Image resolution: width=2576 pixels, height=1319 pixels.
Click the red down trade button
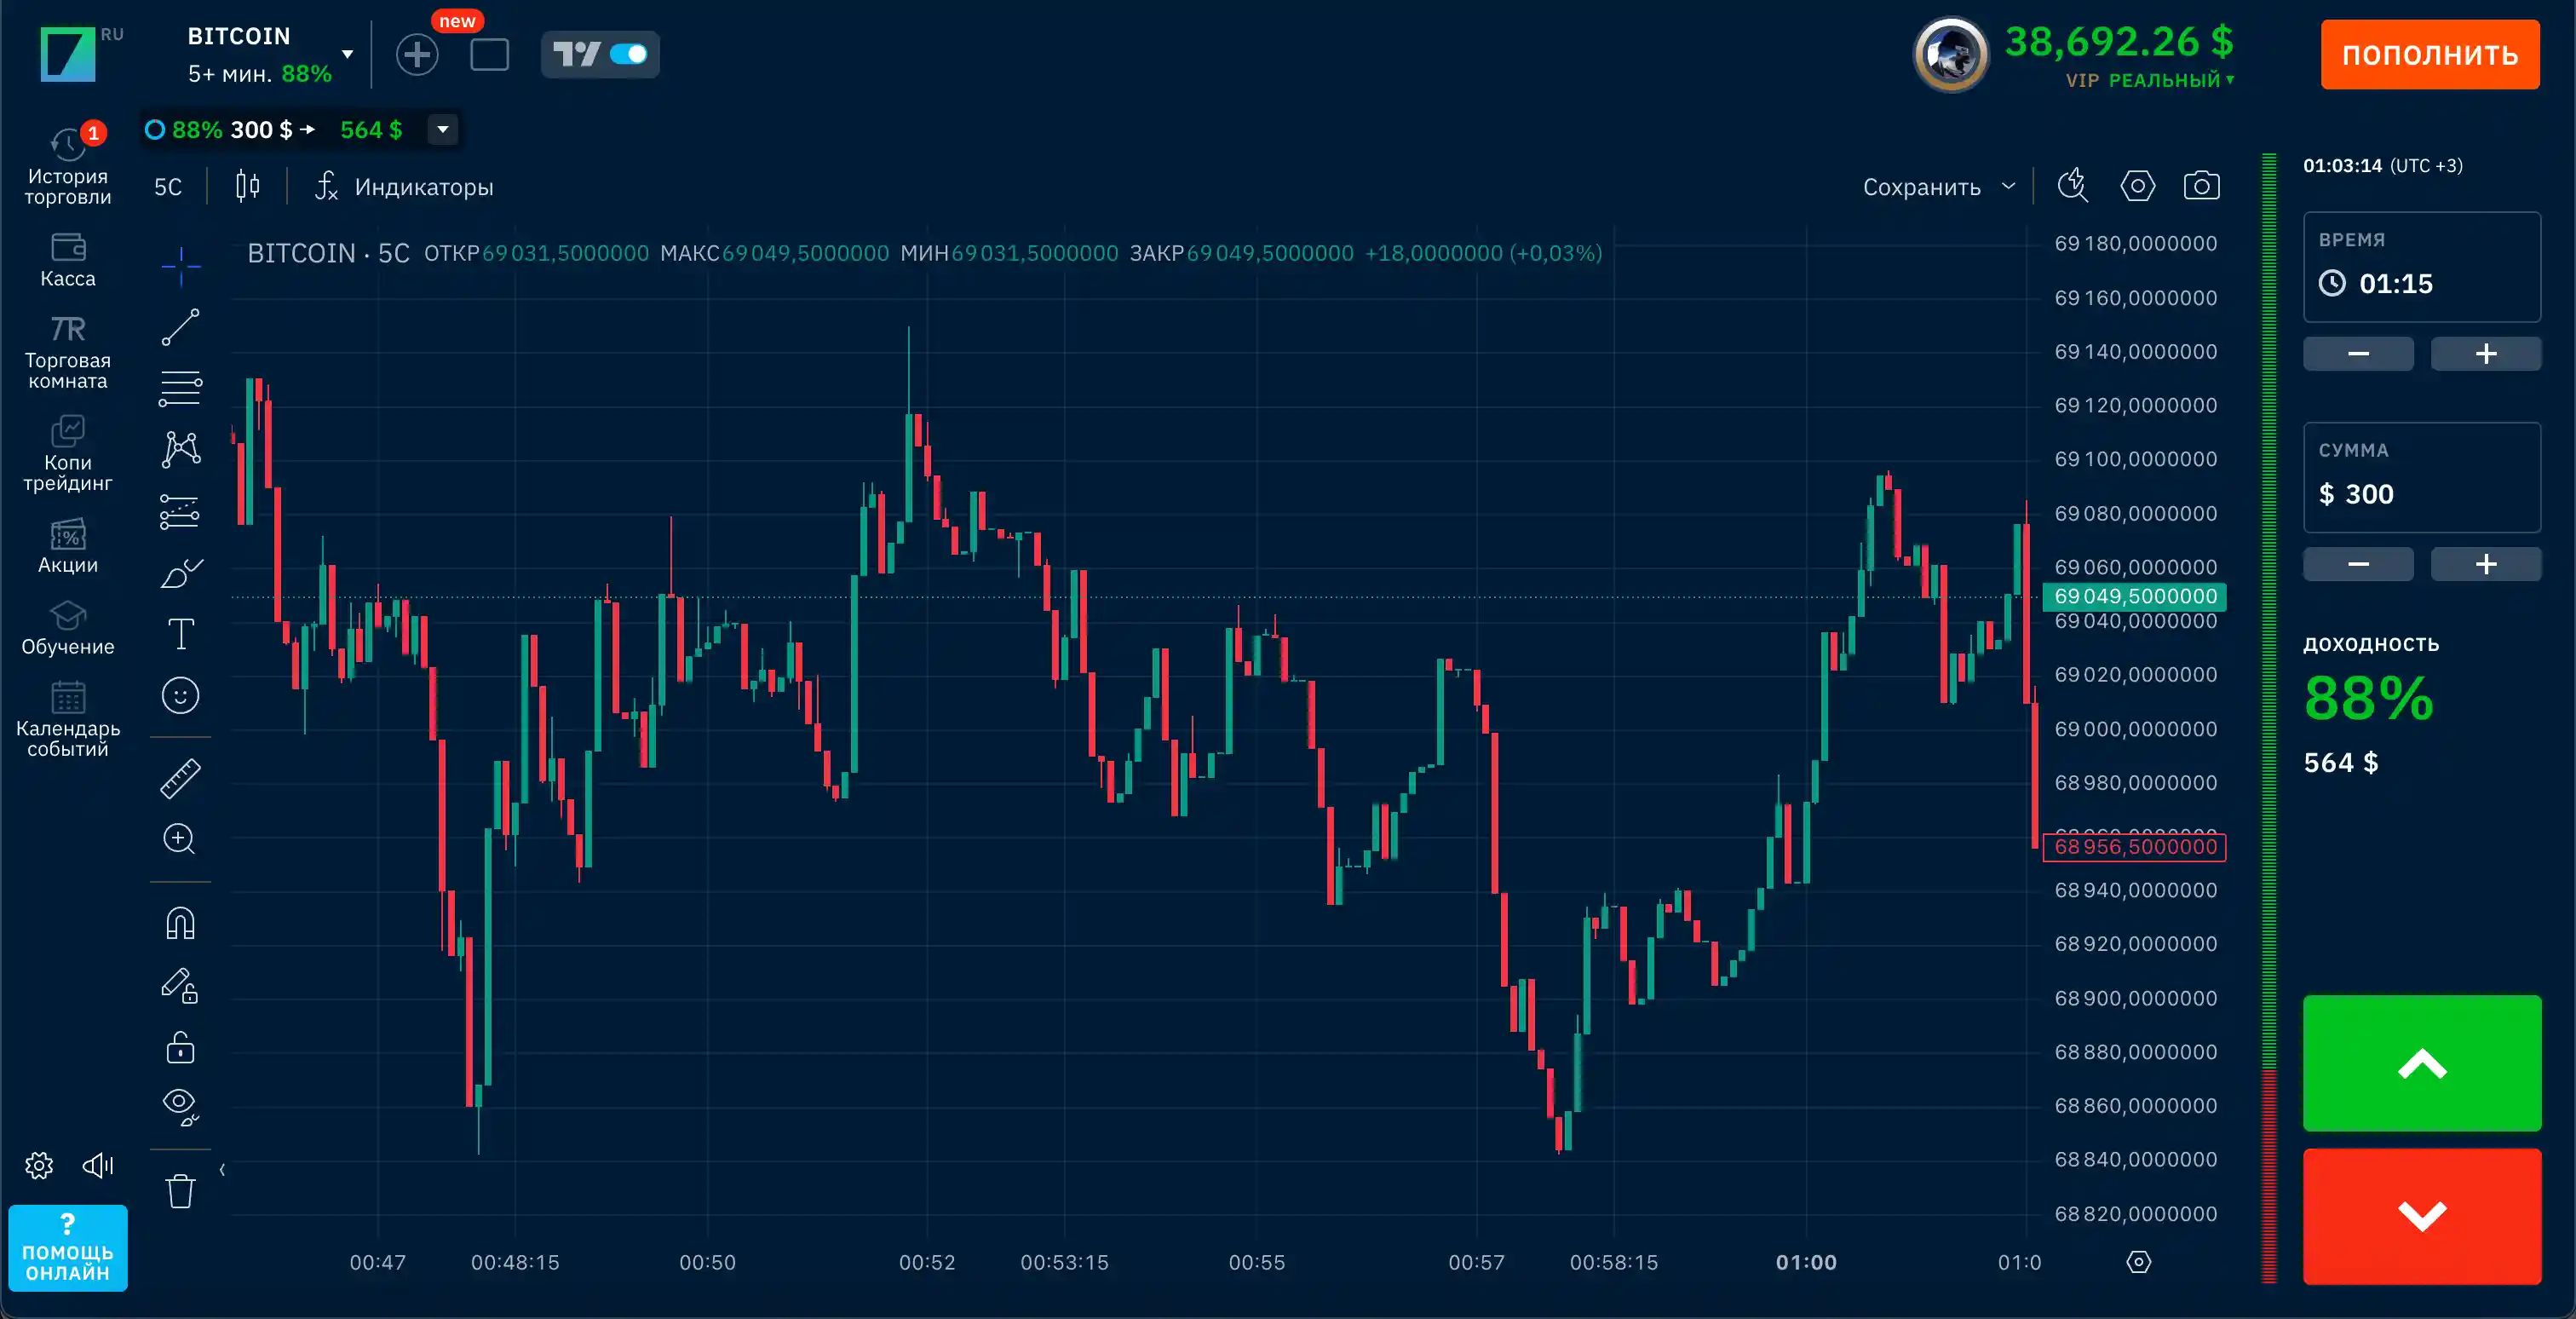coord(2422,1216)
